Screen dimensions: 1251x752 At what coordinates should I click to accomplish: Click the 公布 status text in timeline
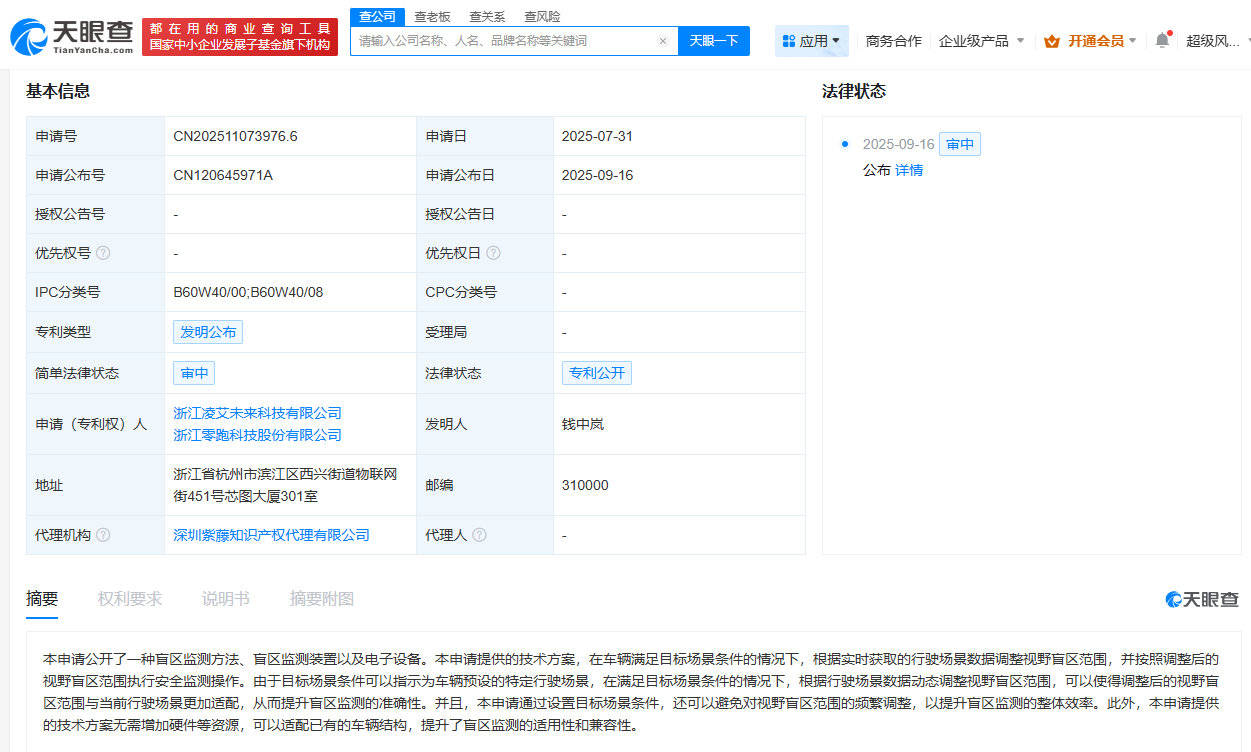click(x=877, y=170)
